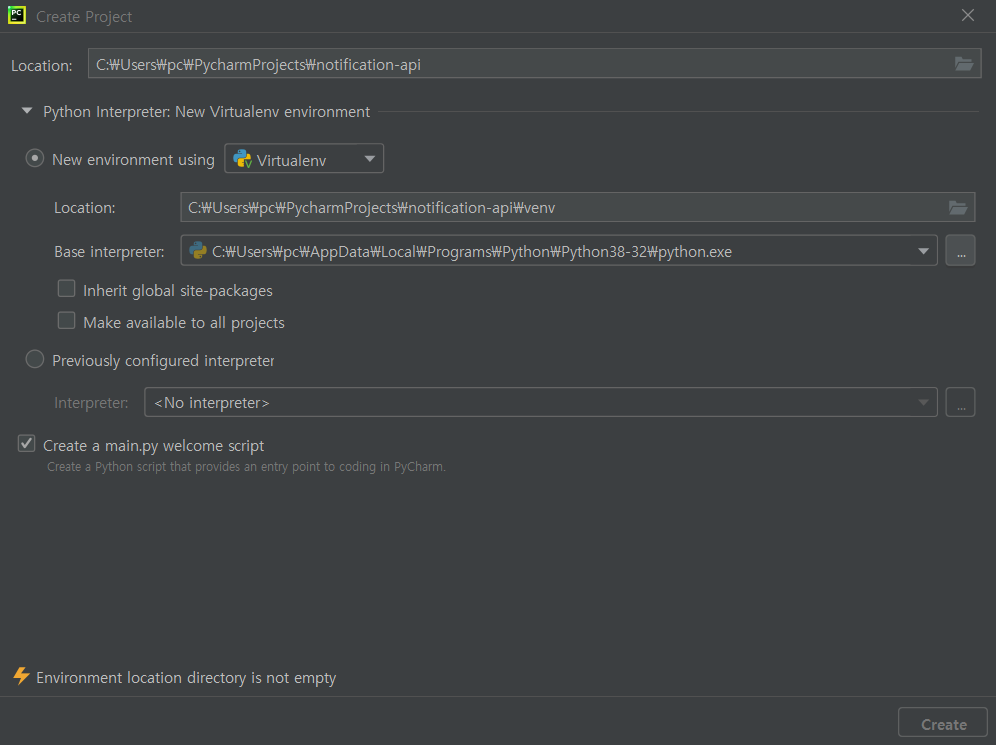Open the Virtualenv environment type dropdown arrow
Screen dimensions: 996x745
click(370, 159)
